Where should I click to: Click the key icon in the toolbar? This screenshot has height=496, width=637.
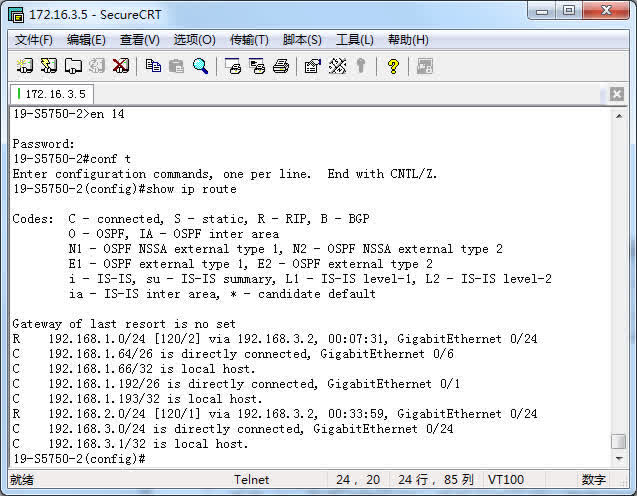(361, 66)
